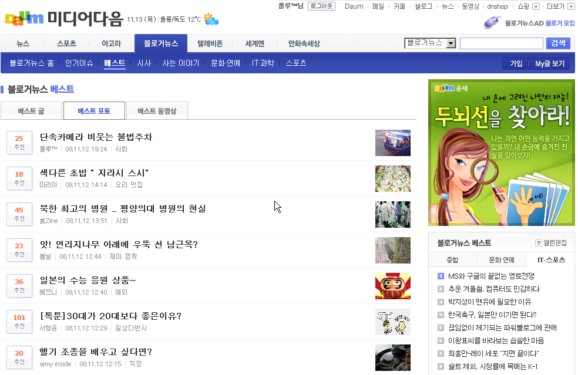Viewport: 578px width, 375px height.
Task: Select 베스트 in the blue submenu
Action: (x=115, y=63)
